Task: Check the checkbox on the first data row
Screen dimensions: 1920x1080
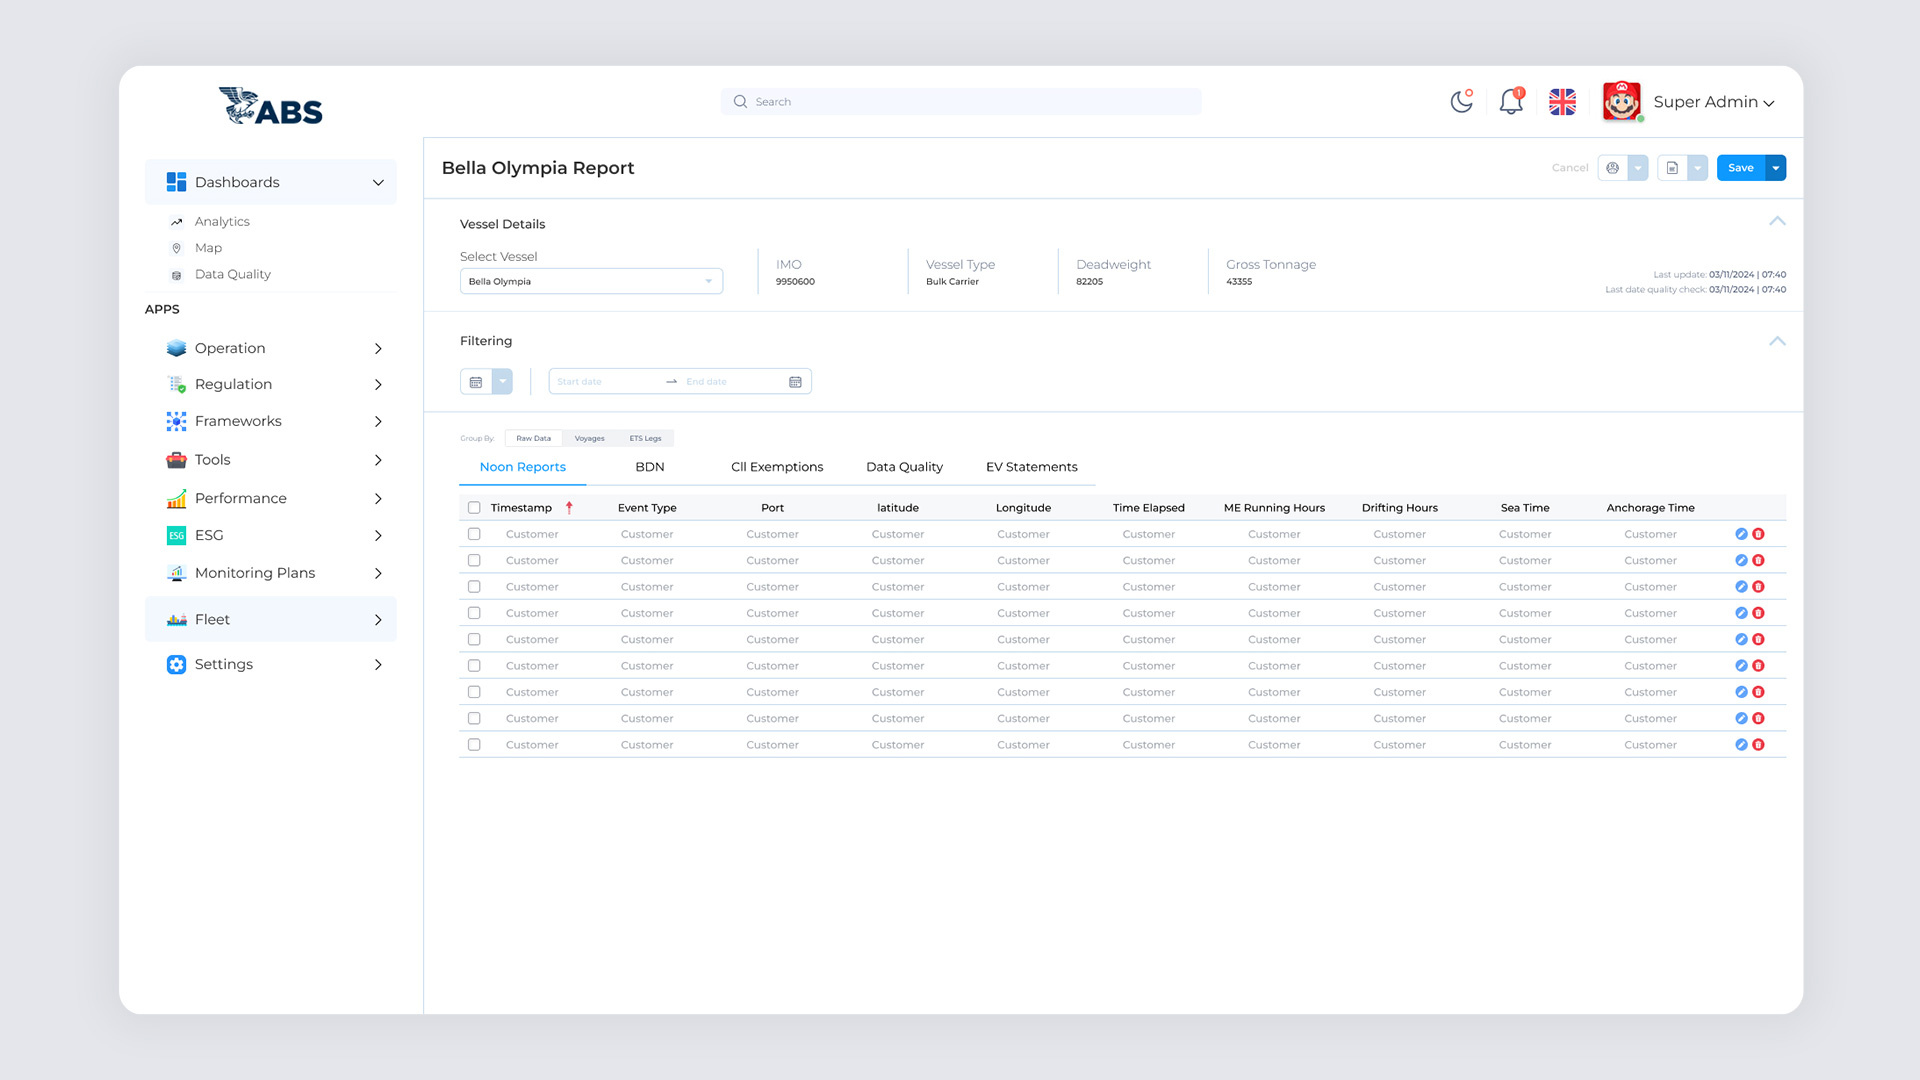Action: pyautogui.click(x=474, y=533)
